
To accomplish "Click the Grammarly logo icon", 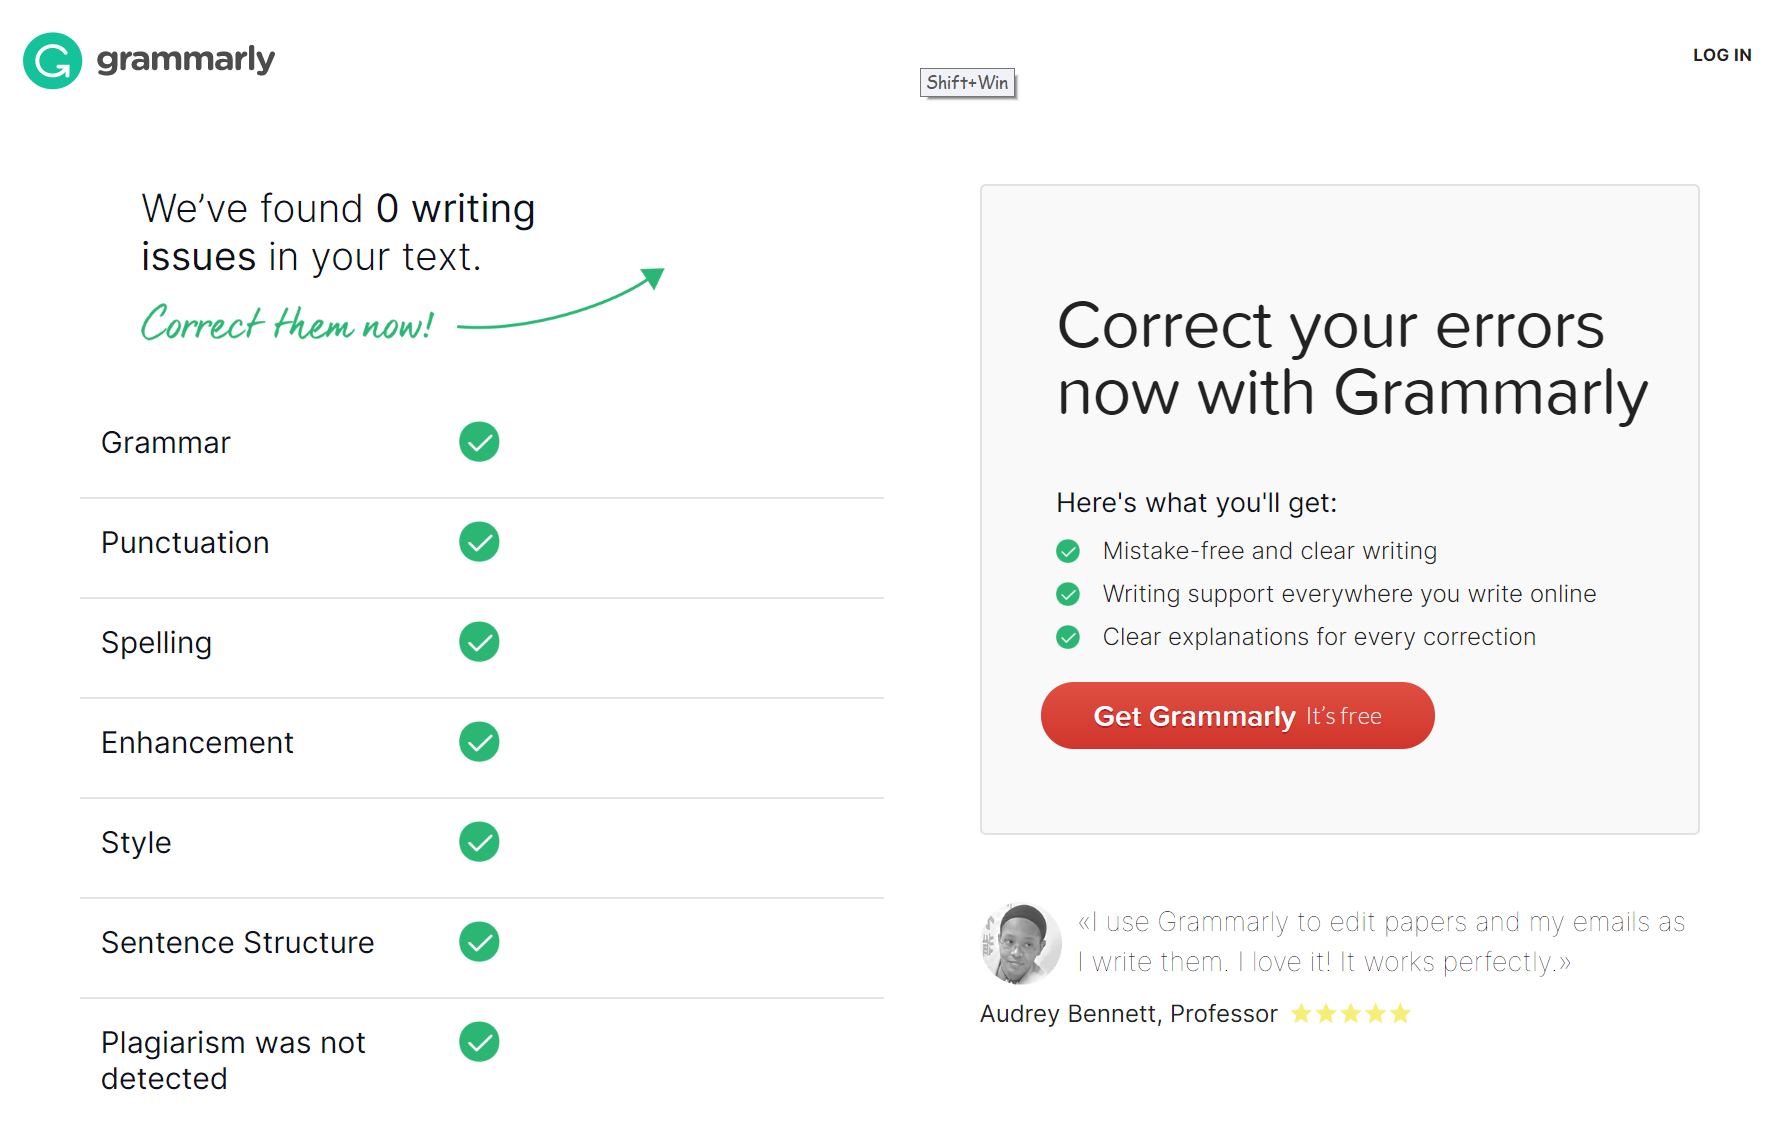I will pos(51,61).
